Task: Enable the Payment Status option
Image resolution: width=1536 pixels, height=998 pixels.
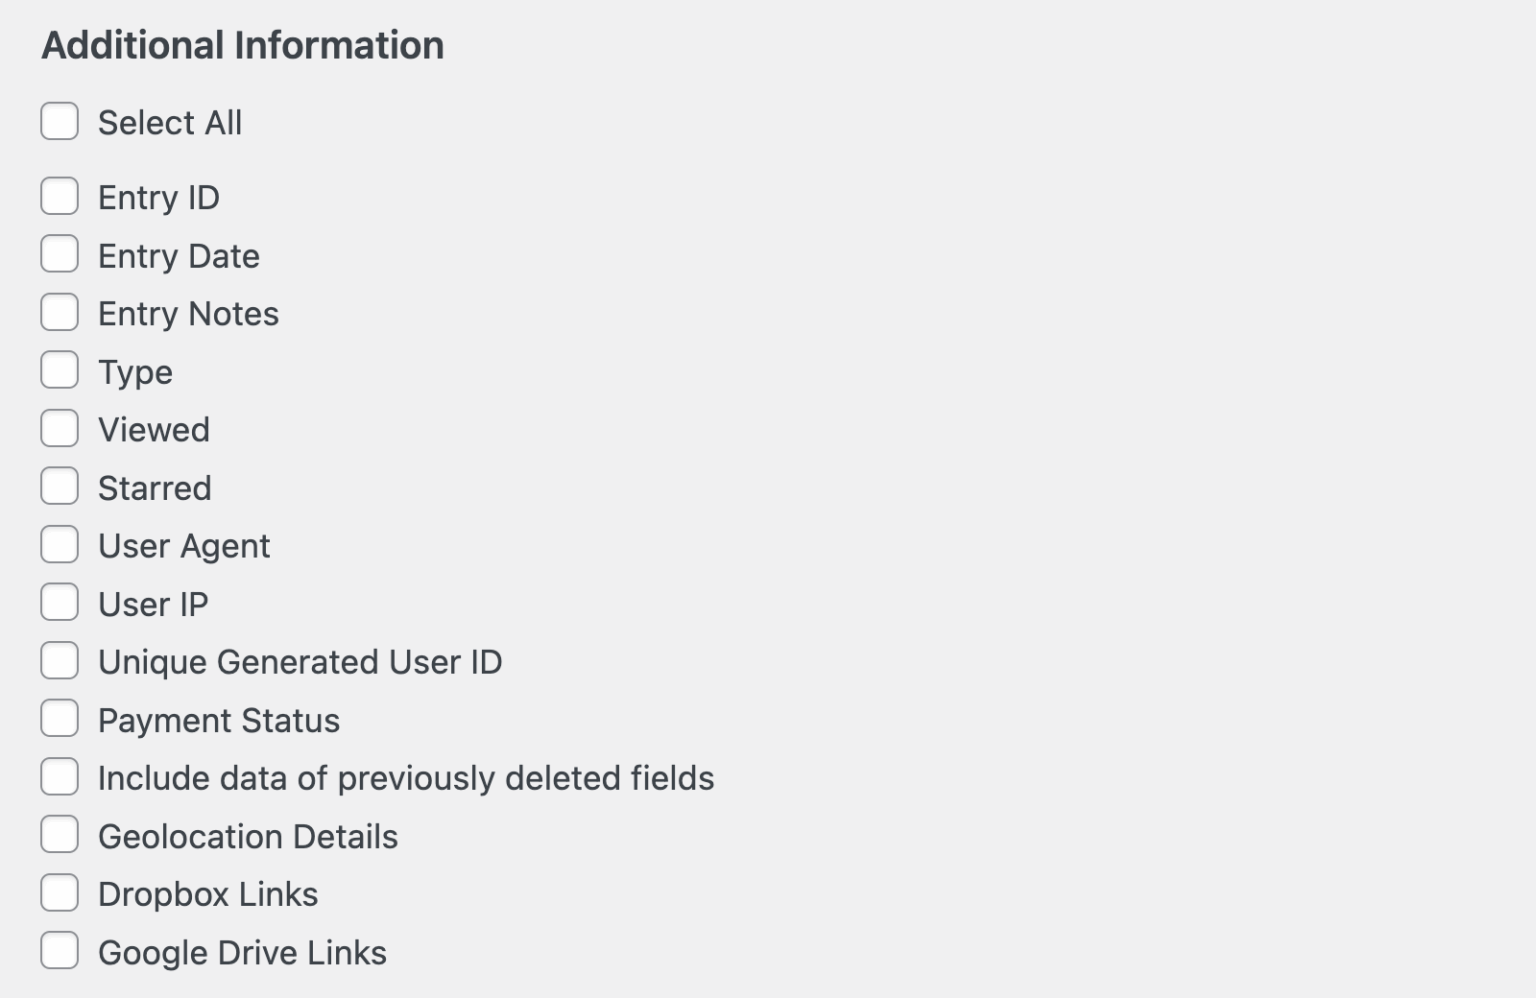Action: point(59,718)
